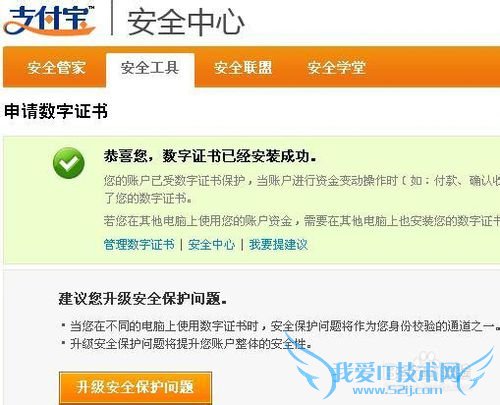500x405 pixels.
Task: Click the green success checkmark icon
Action: [69, 163]
